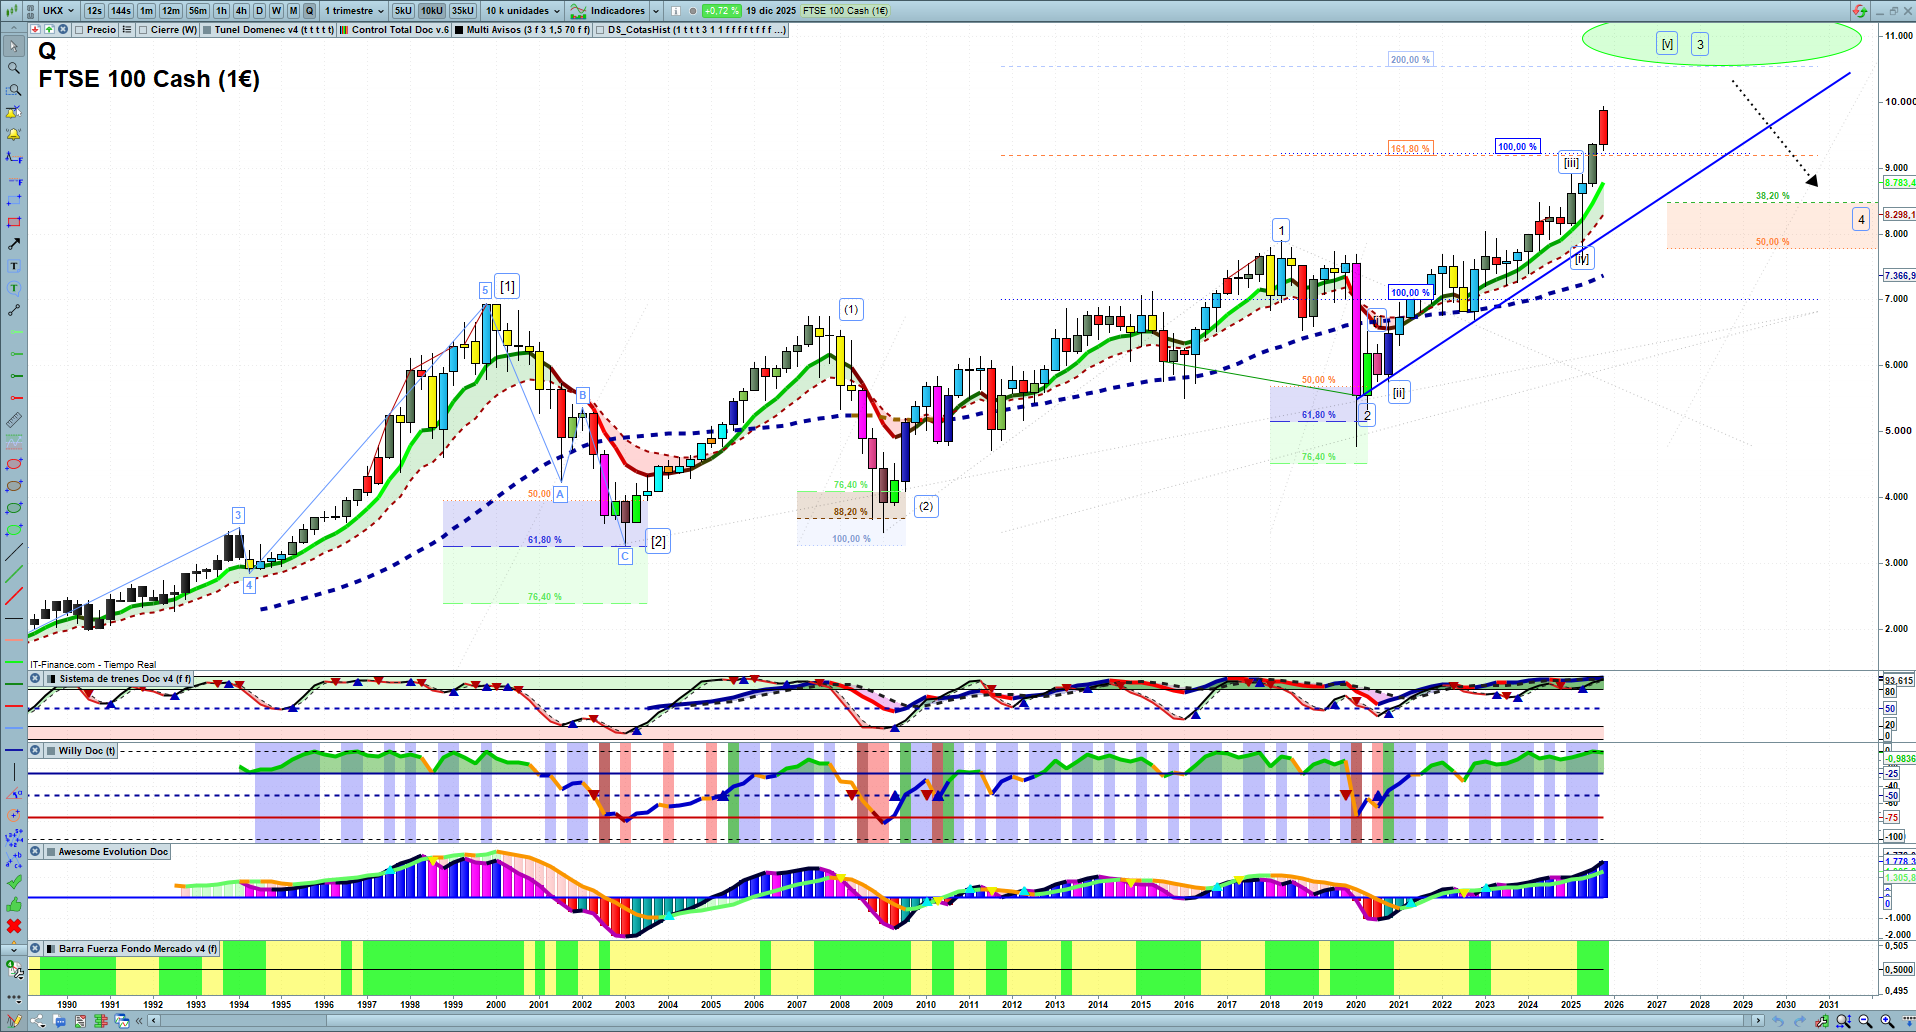Click the scrollbar right arrow at bottom
This screenshot has height=1032, width=1916.
[1759, 1021]
